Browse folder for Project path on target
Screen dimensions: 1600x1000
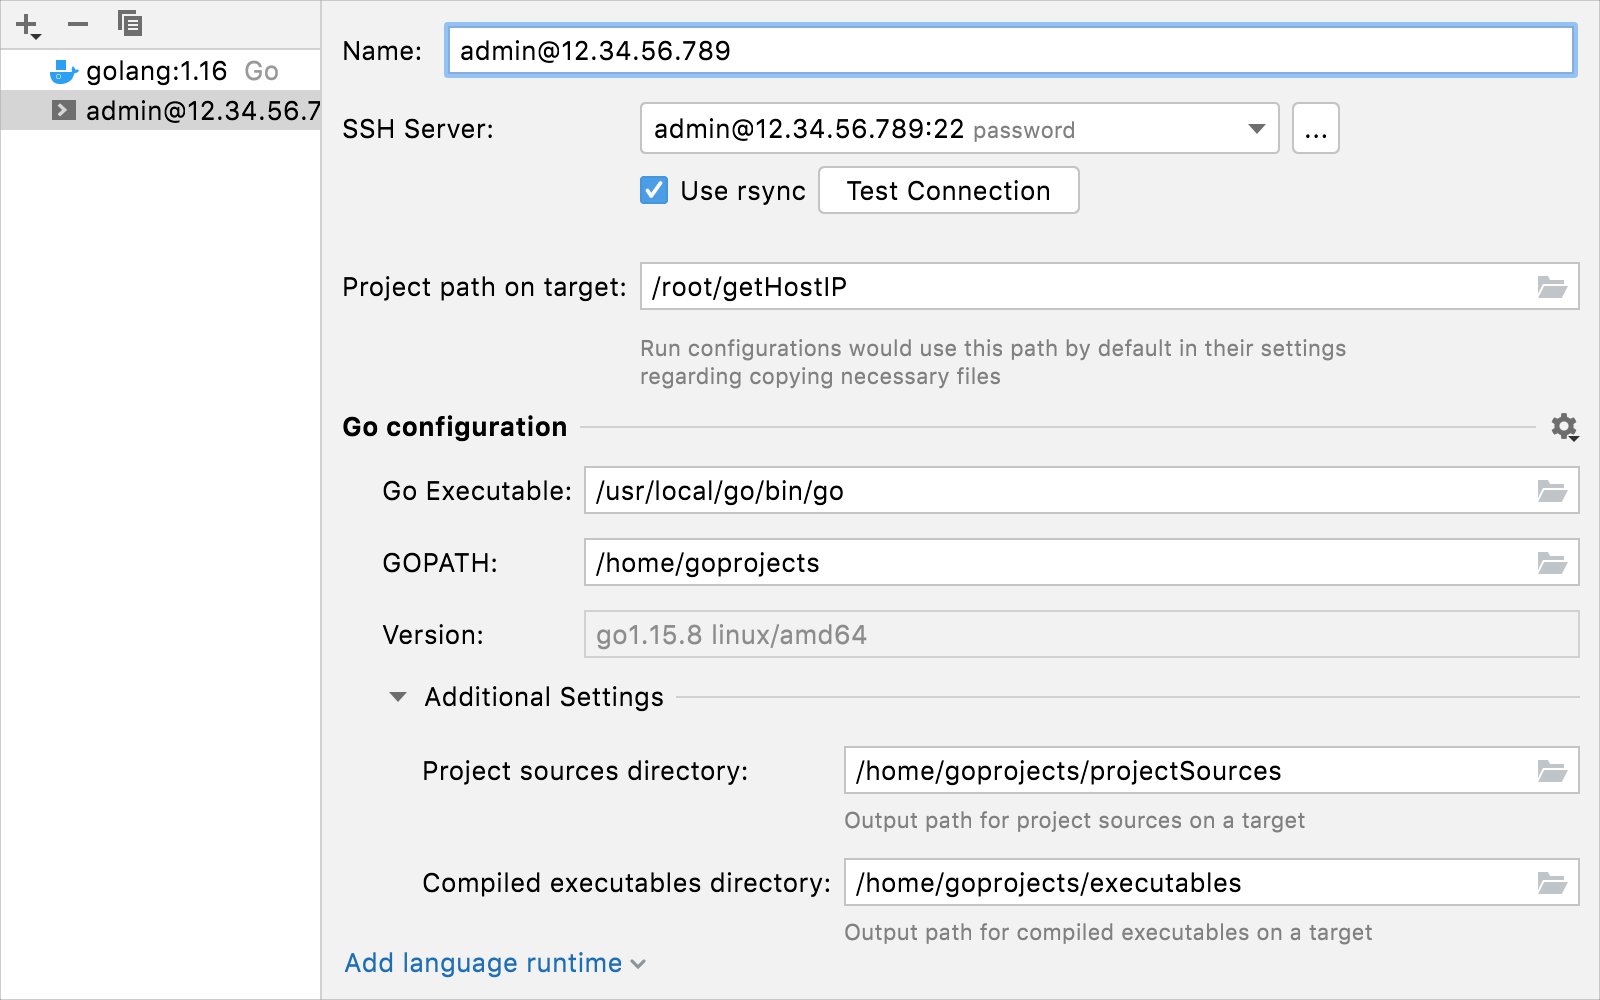pos(1552,288)
